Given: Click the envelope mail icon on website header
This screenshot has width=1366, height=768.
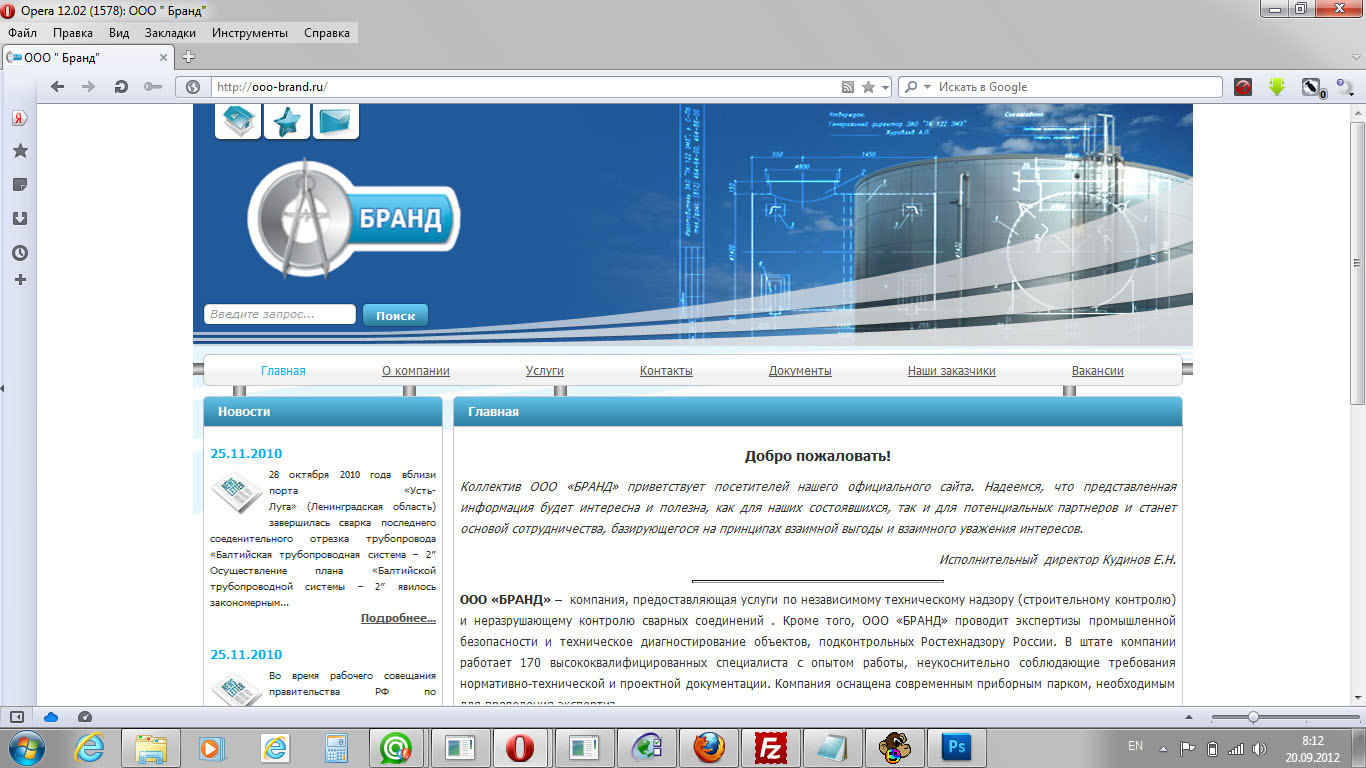Looking at the screenshot, I should (x=336, y=121).
